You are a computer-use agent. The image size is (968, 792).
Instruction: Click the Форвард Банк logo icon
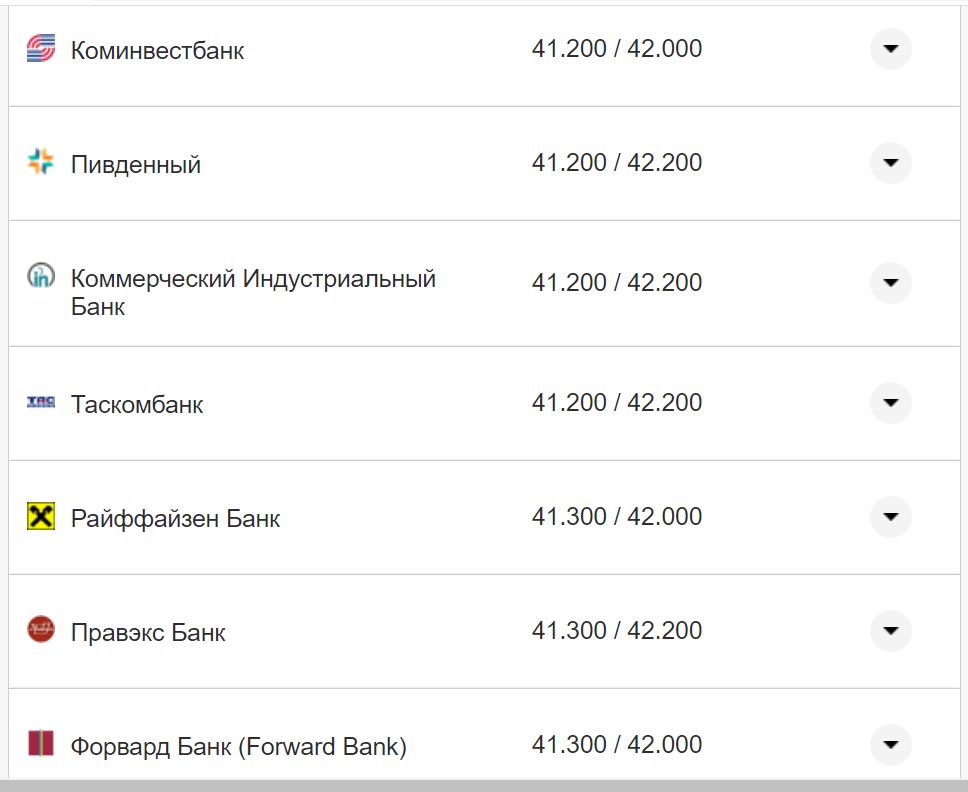coord(40,744)
